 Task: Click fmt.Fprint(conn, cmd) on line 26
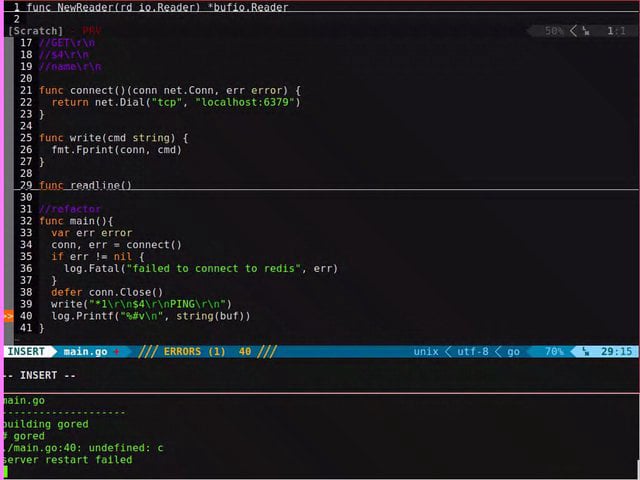tap(116, 150)
